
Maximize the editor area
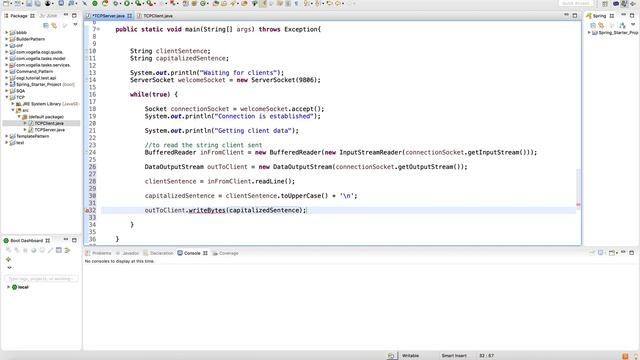pos(575,16)
